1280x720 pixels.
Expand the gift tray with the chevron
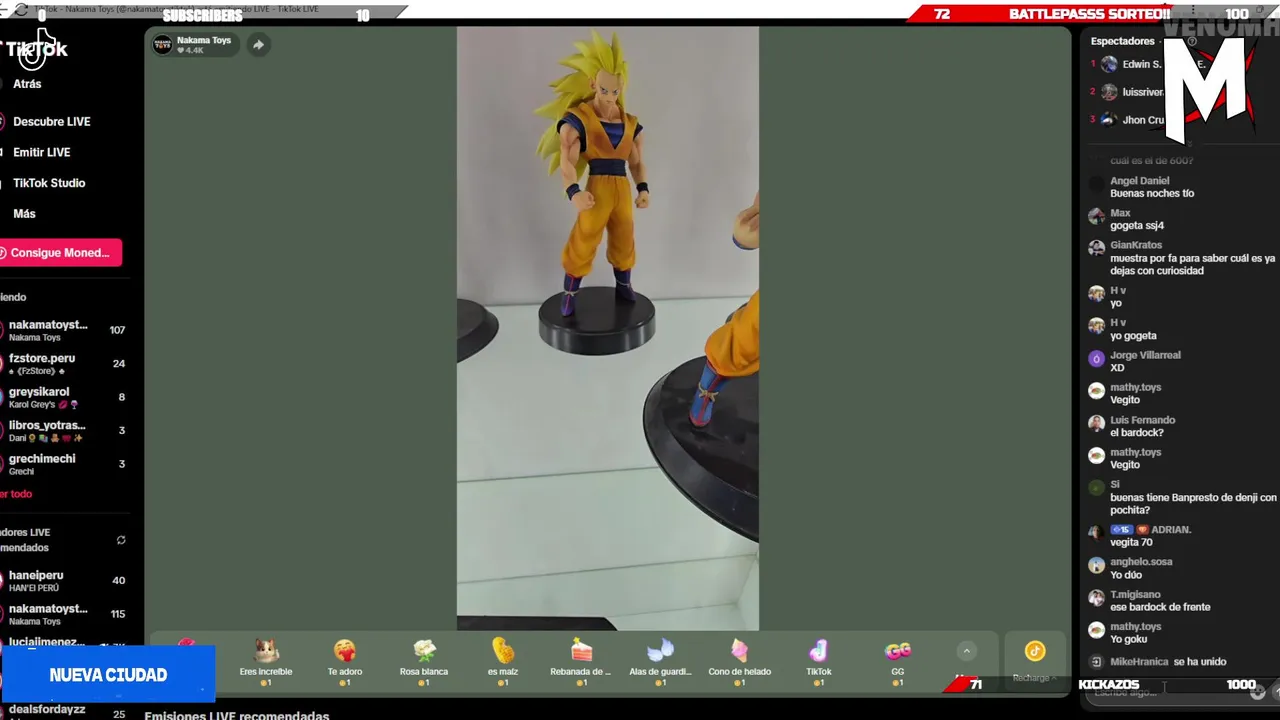tap(966, 651)
